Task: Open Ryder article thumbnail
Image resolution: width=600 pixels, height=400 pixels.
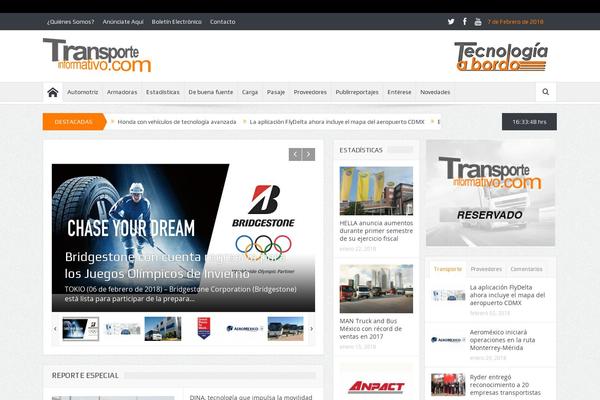Action: [448, 385]
